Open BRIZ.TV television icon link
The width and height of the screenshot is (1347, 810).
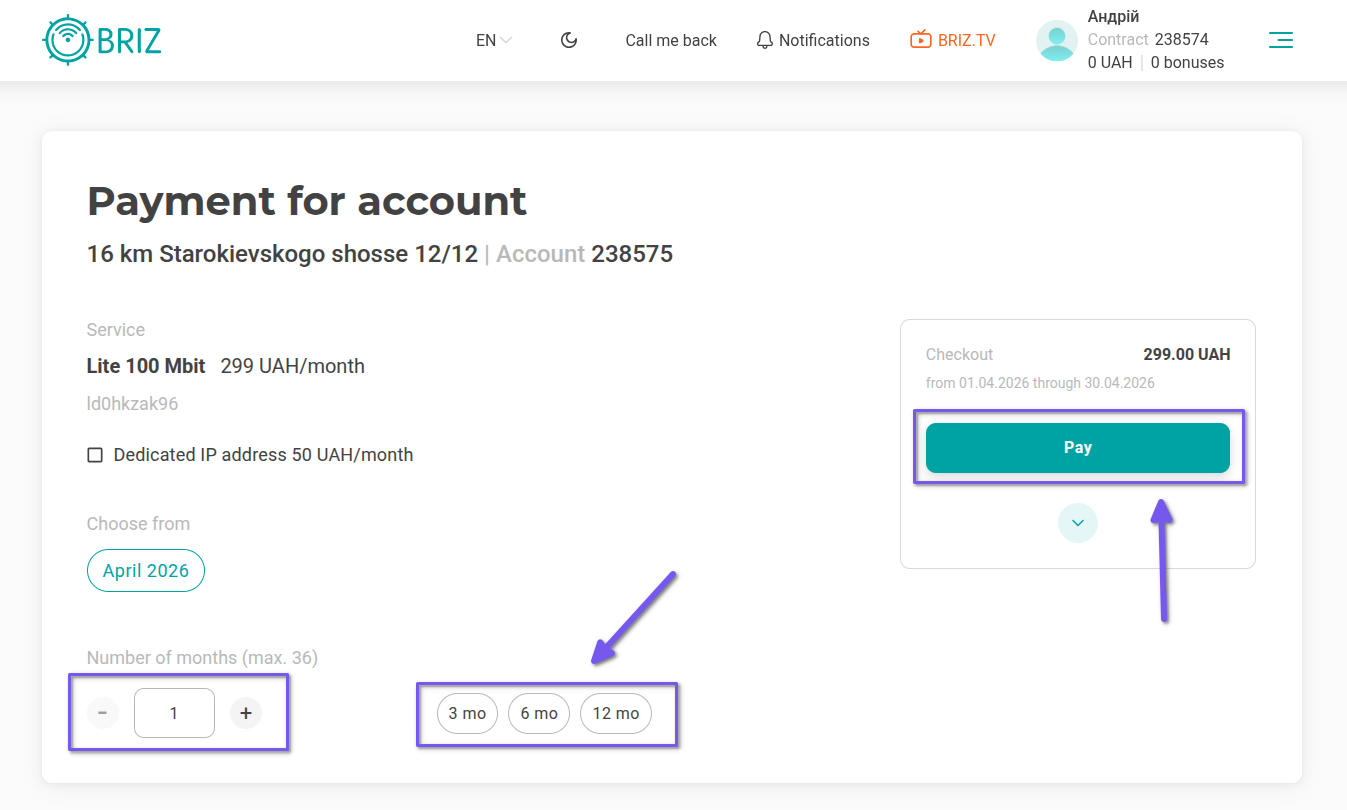pyautogui.click(x=920, y=40)
